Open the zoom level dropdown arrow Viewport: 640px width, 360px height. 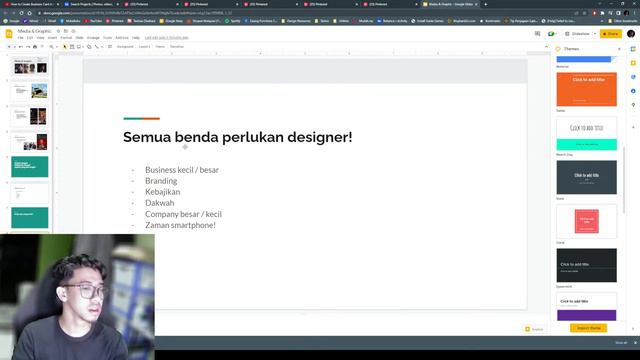coord(56,47)
